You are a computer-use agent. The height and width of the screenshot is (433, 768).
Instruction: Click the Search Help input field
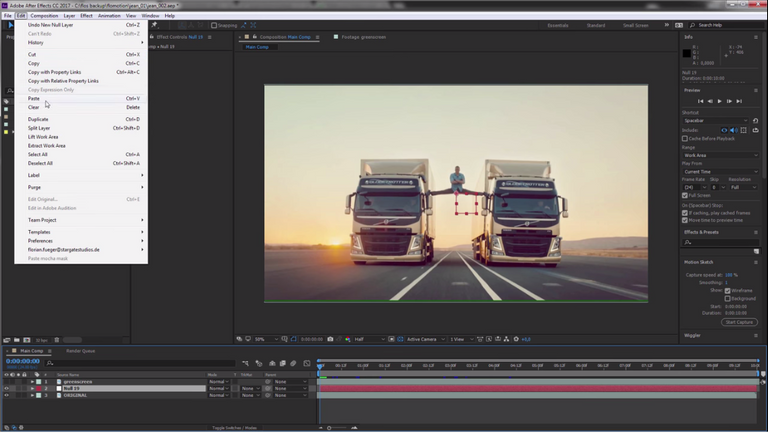point(727,25)
